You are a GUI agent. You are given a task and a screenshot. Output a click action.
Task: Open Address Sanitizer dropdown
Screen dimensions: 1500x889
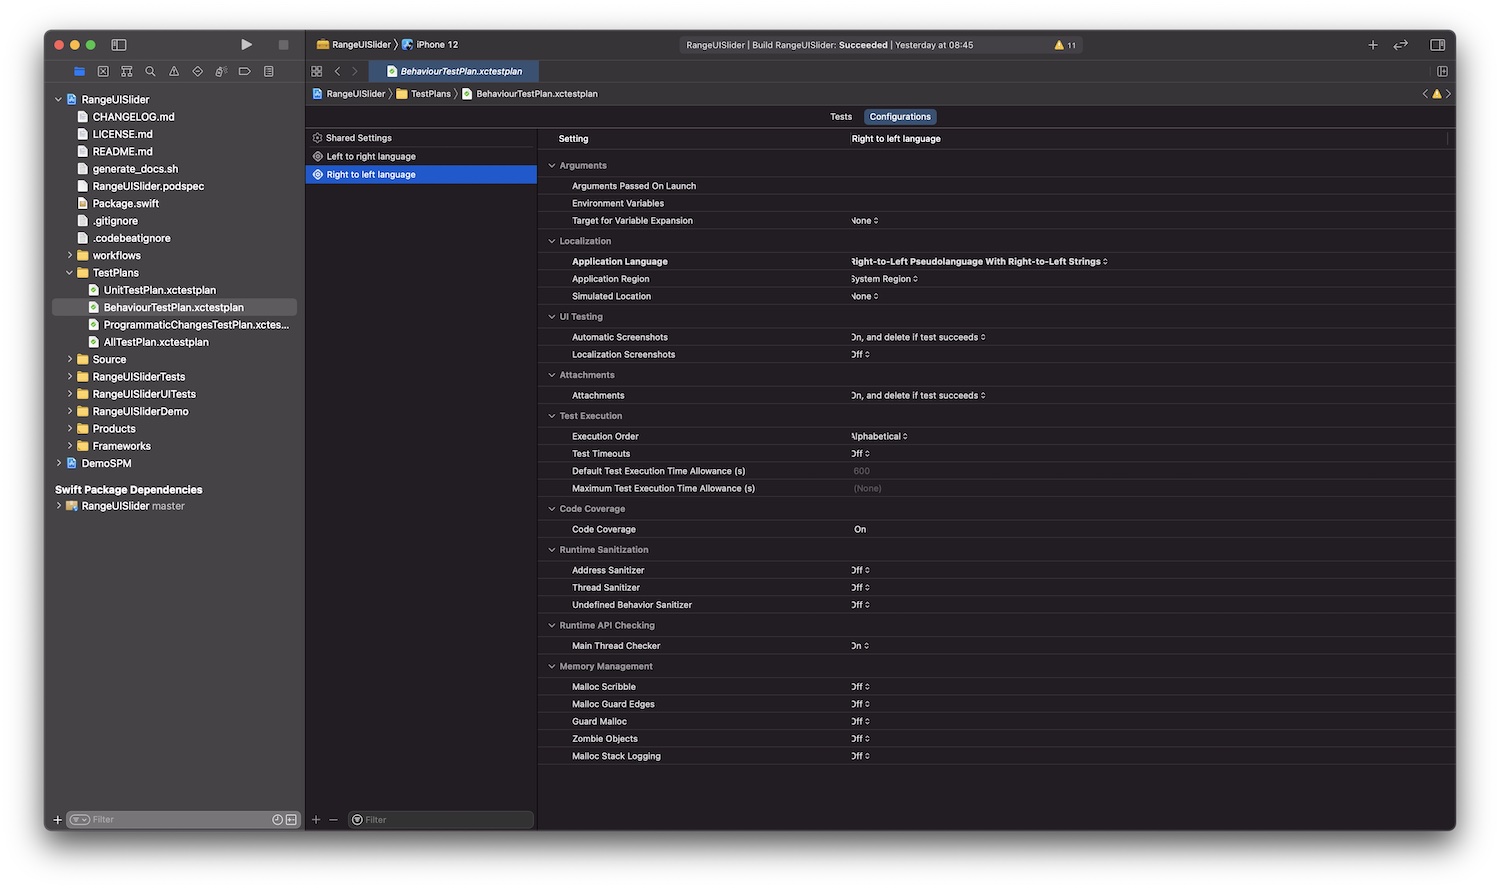(x=860, y=571)
